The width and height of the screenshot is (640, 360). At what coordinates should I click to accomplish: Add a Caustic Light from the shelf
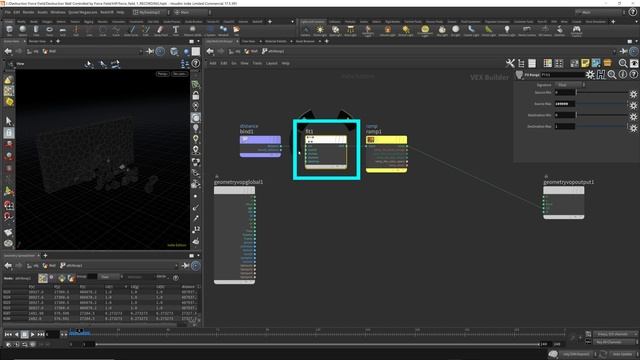(x=471, y=30)
